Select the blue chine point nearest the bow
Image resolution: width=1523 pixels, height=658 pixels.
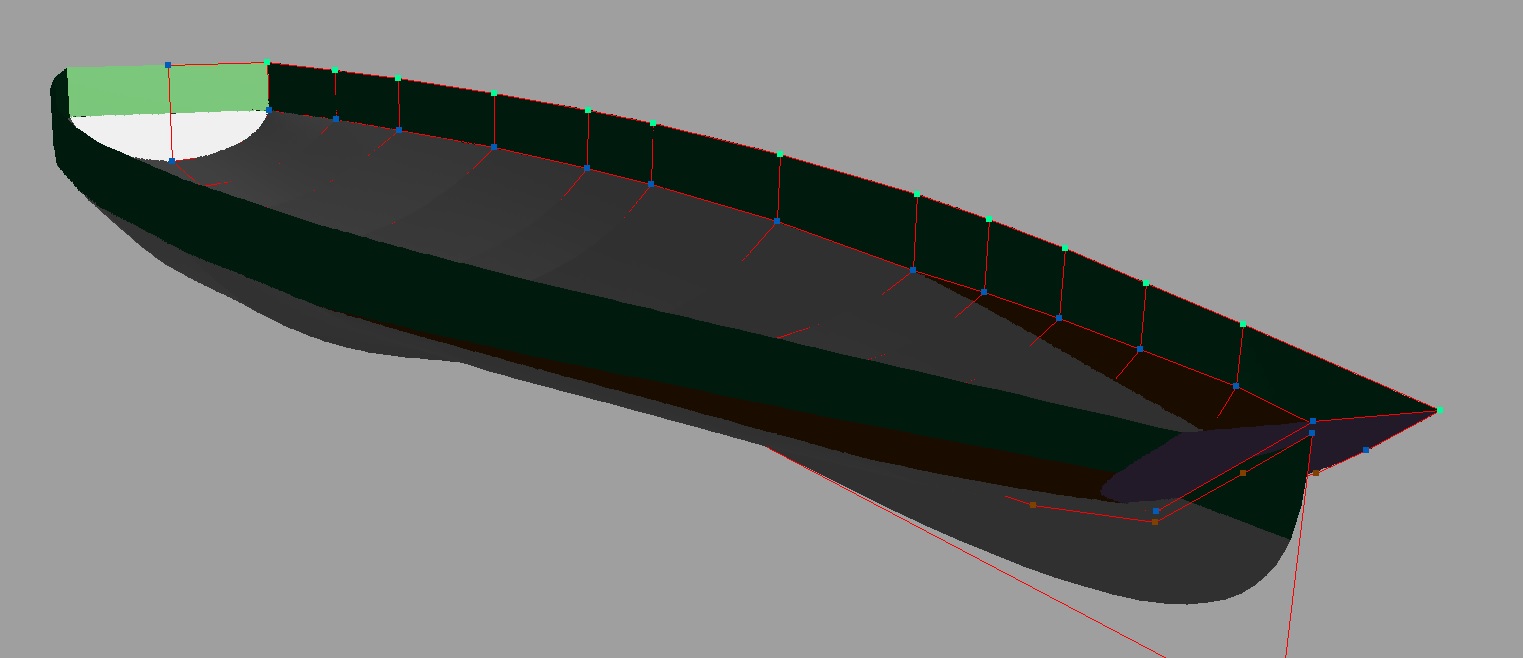pyautogui.click(x=1236, y=386)
